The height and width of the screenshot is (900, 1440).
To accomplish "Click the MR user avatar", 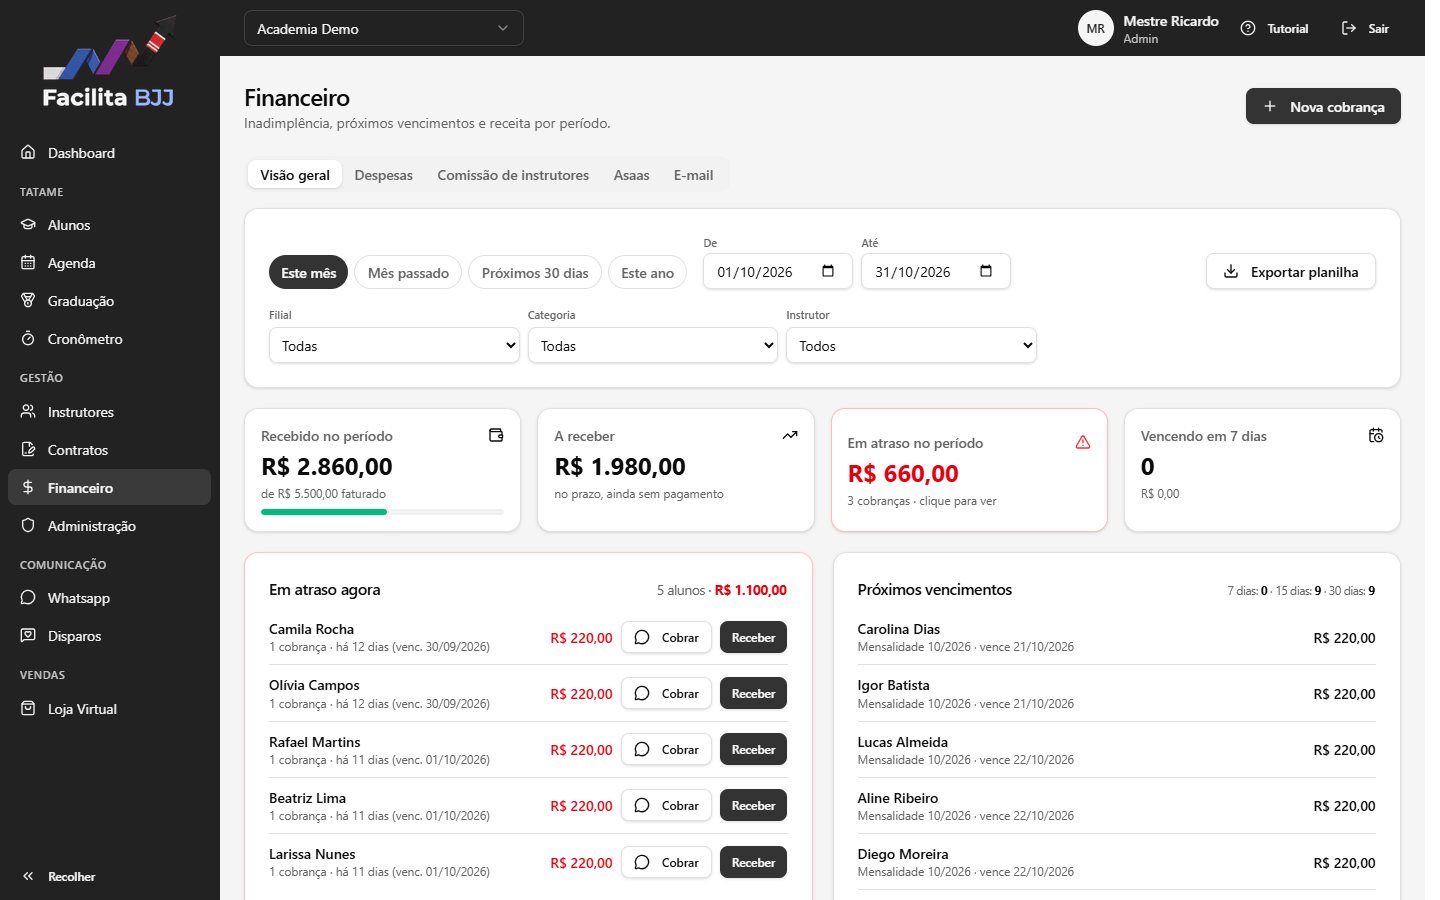I will pyautogui.click(x=1096, y=28).
